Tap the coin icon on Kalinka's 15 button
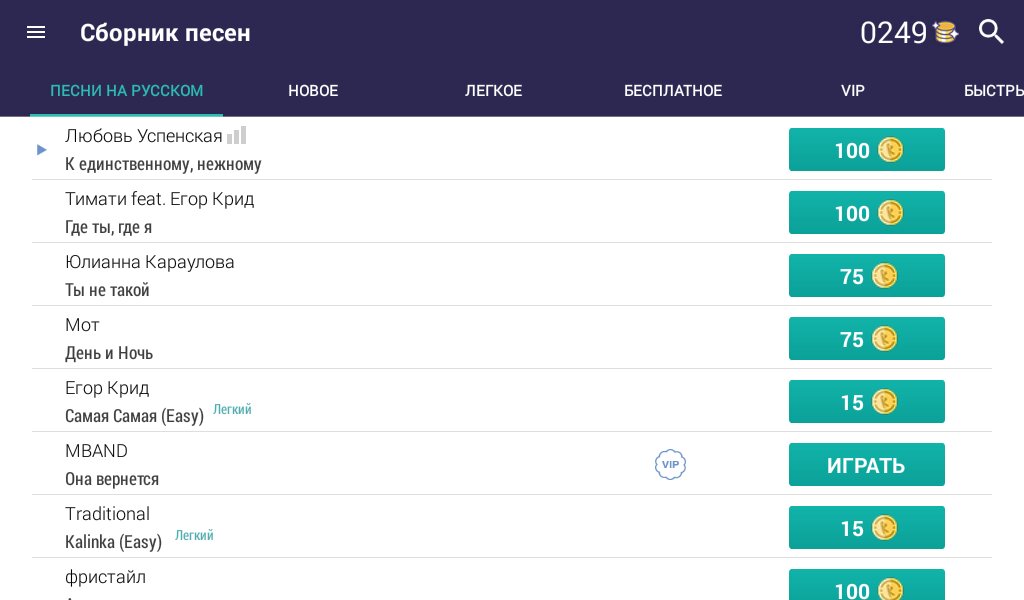 click(x=884, y=528)
